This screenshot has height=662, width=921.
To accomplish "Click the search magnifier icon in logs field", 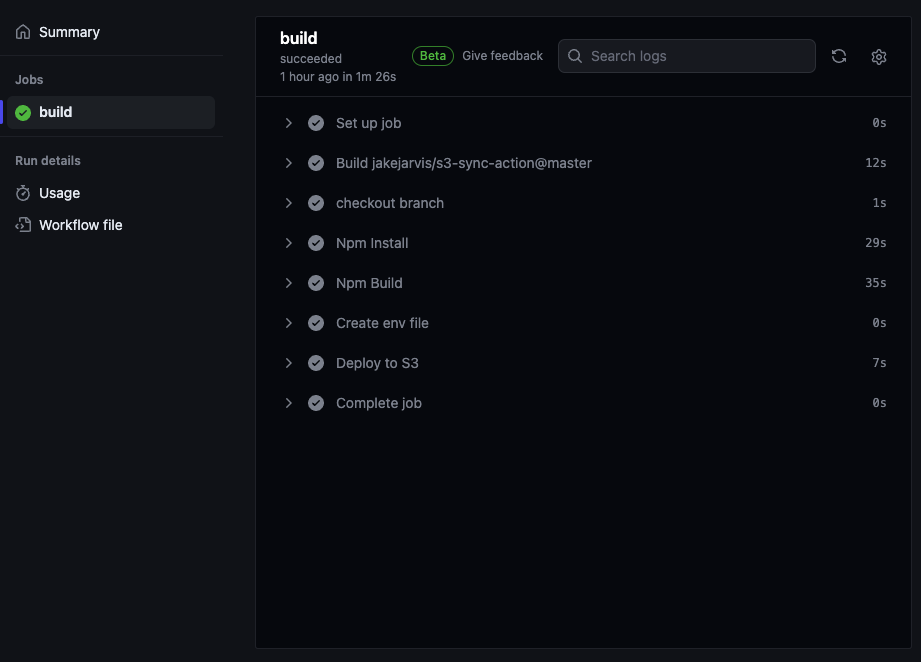I will (575, 56).
